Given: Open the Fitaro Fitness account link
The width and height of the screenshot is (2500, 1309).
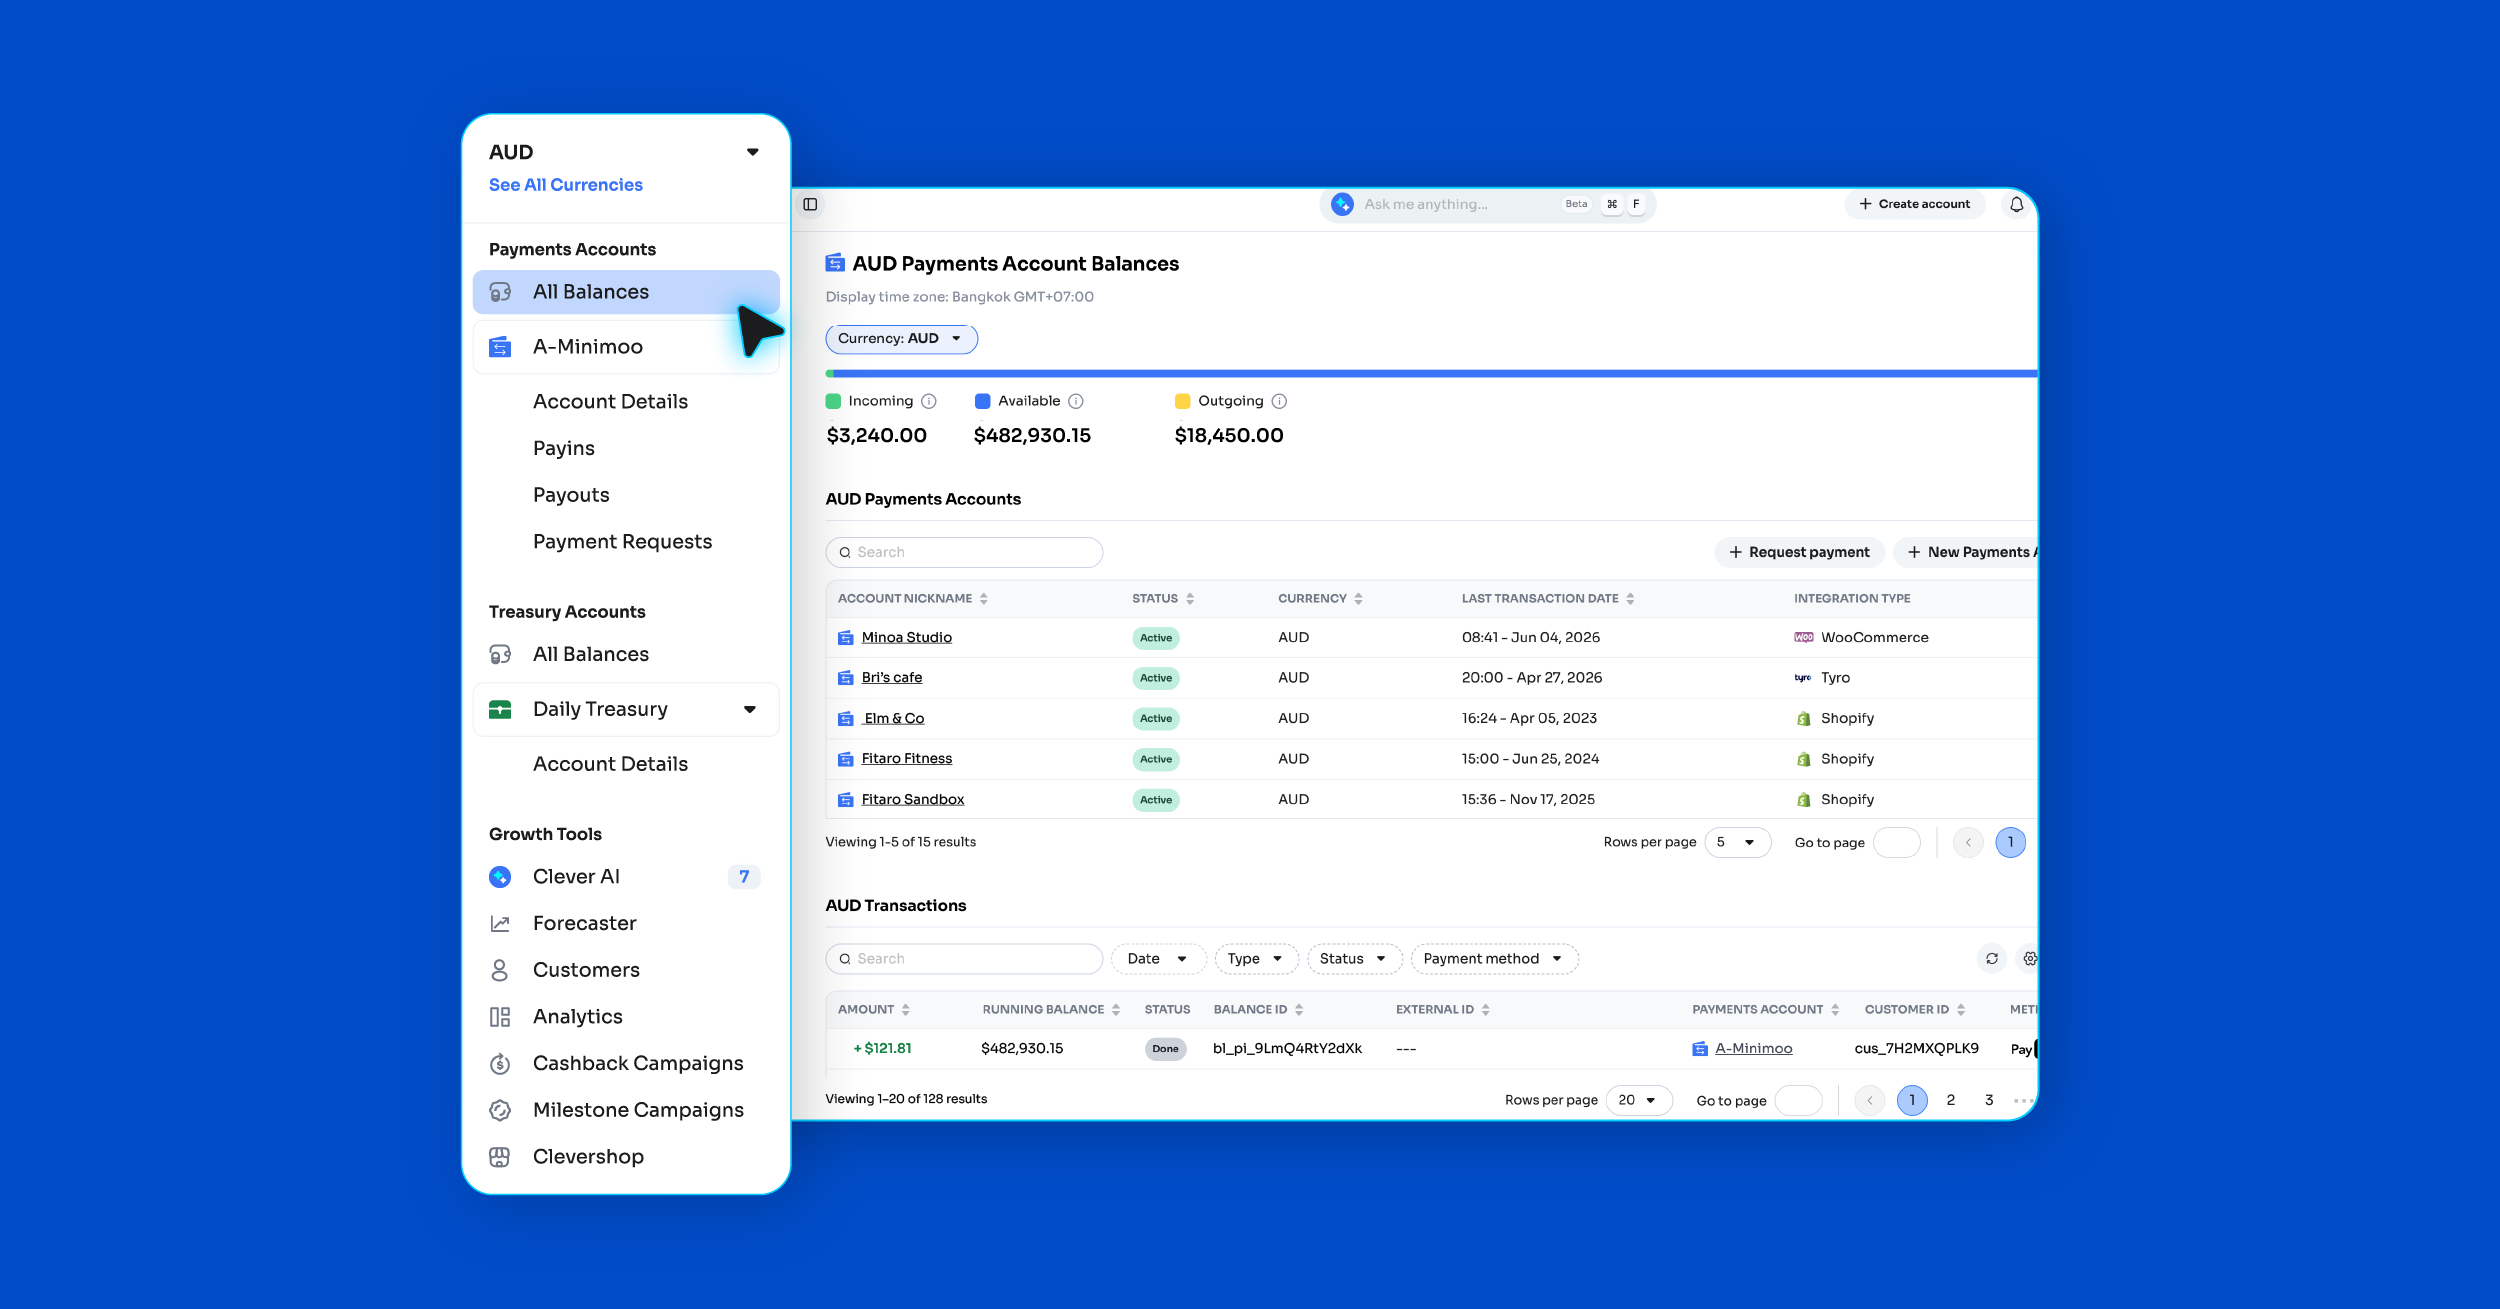Looking at the screenshot, I should click(x=906, y=759).
